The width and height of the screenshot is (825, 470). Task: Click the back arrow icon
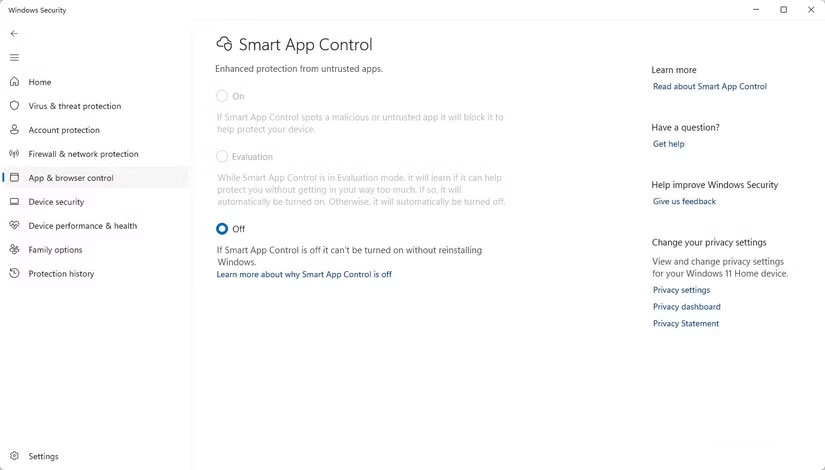click(x=14, y=33)
